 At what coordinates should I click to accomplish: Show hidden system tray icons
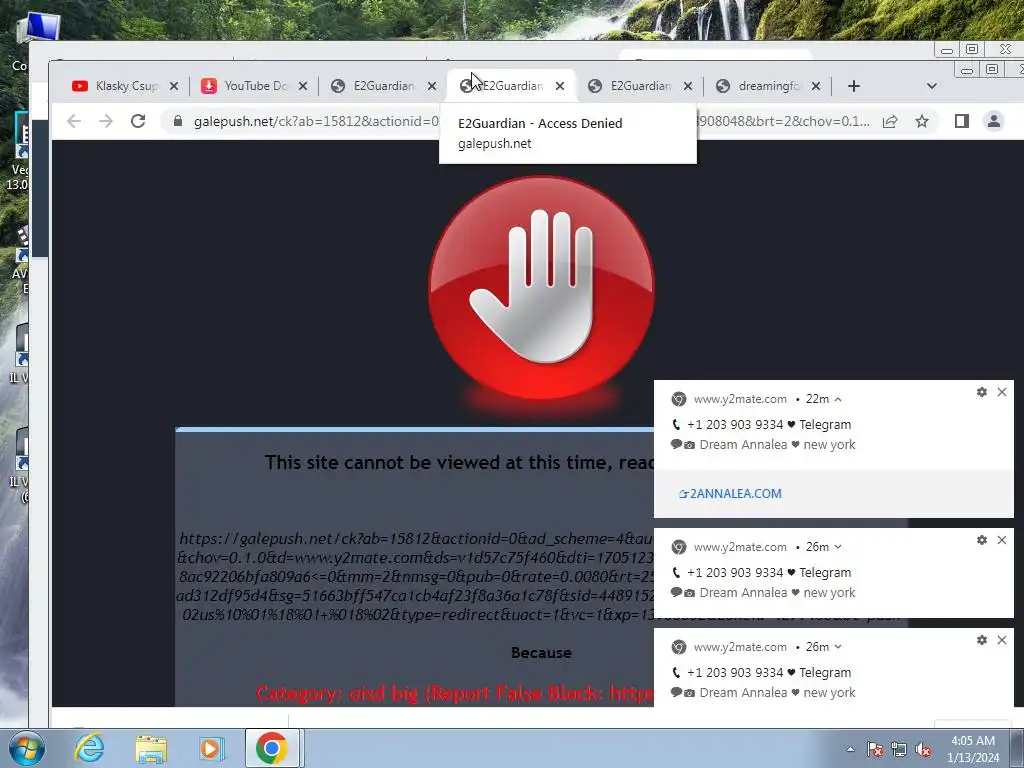850,749
